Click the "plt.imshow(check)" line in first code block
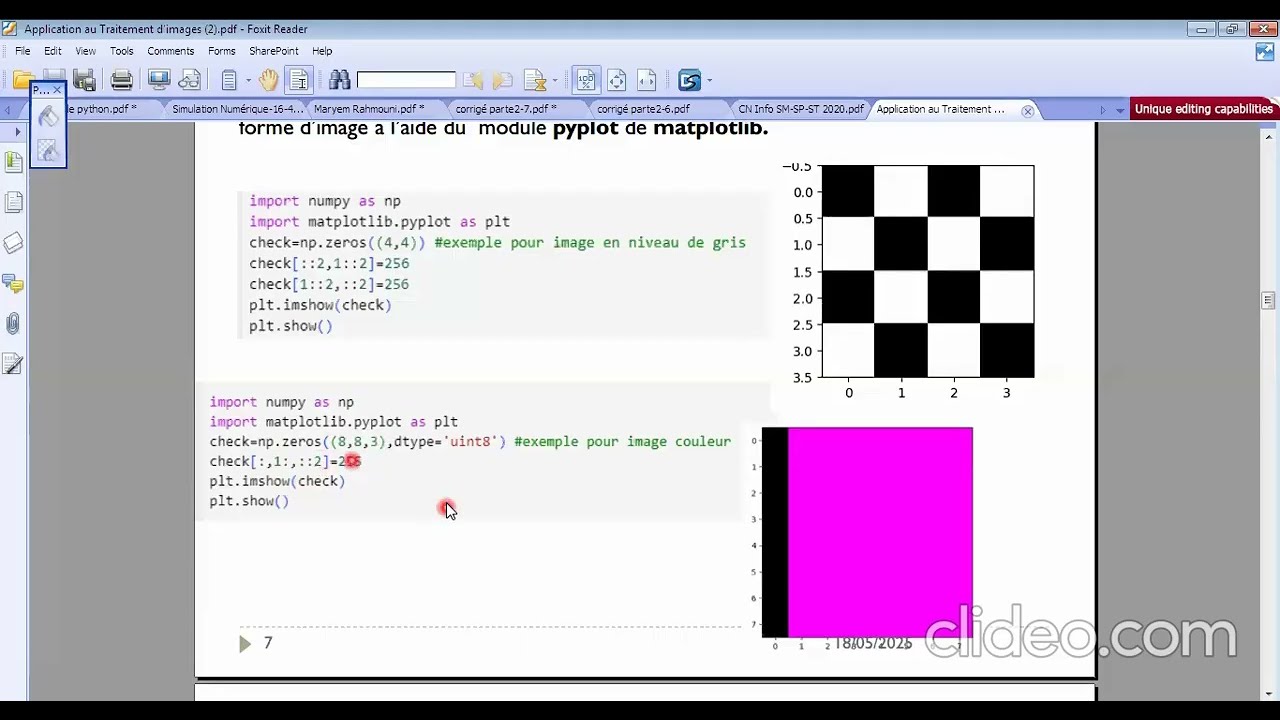 pos(320,305)
